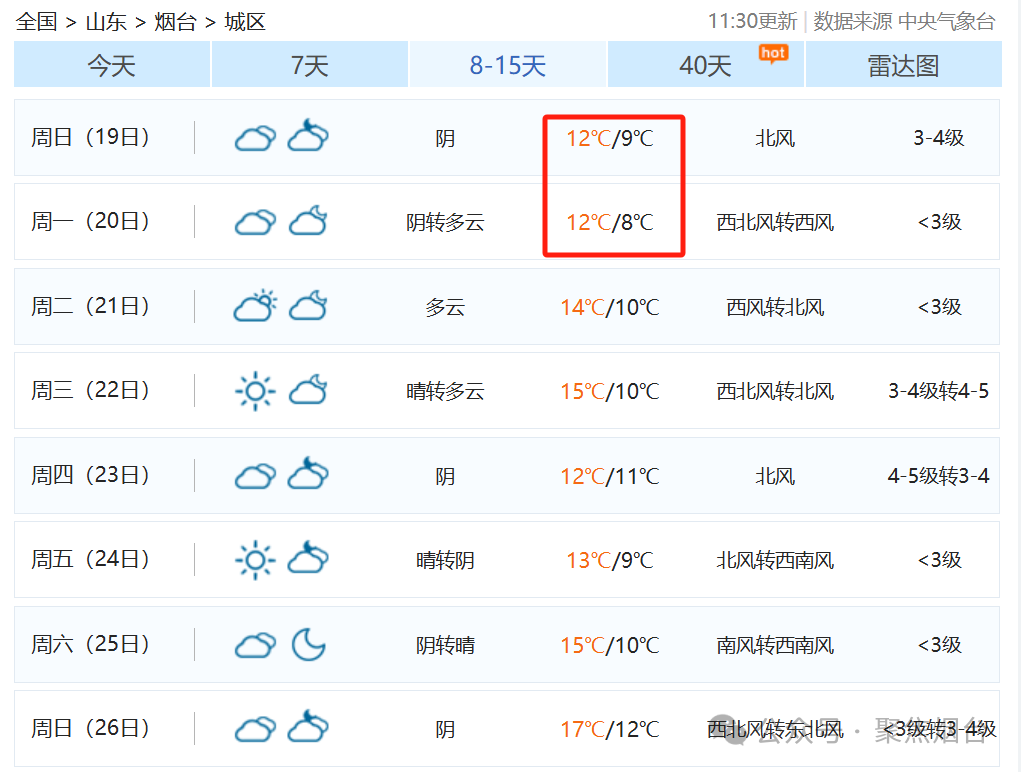Click the 17℃/12℃ temperature for 周日 (26日)

(x=609, y=729)
